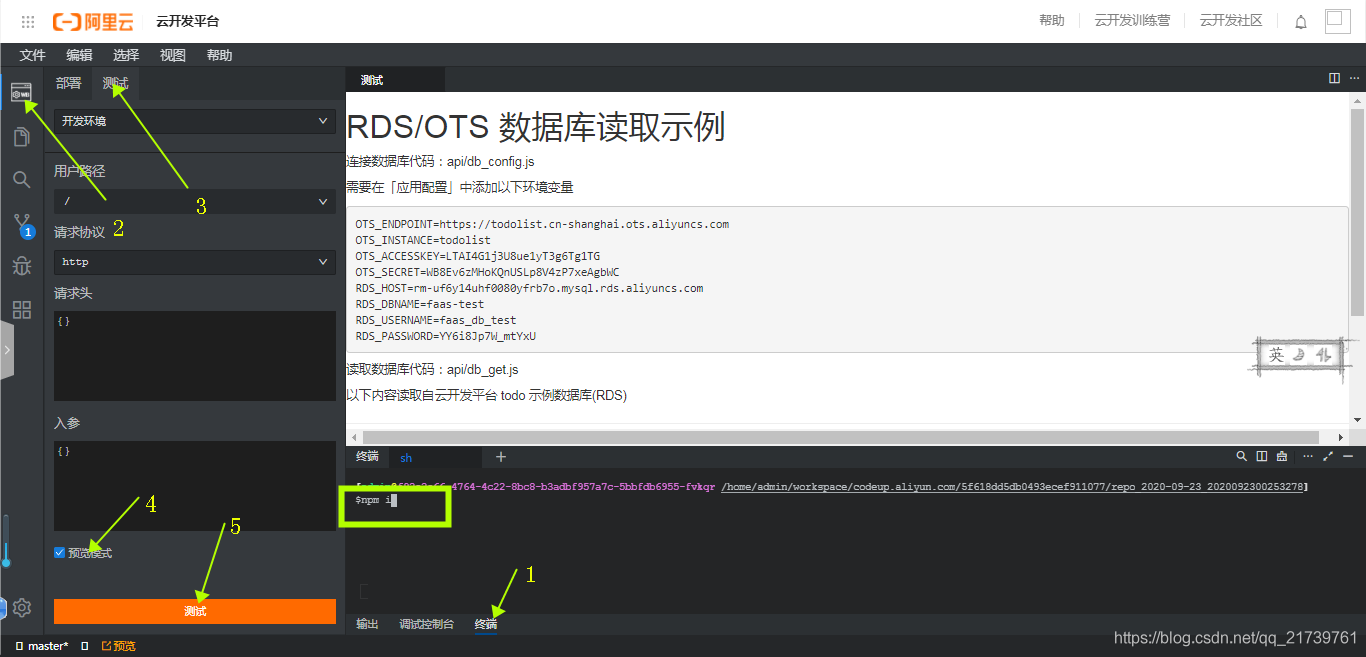Screen dimensions: 1366x657
Task: Open the file explorer sidebar icon
Action: [21, 137]
